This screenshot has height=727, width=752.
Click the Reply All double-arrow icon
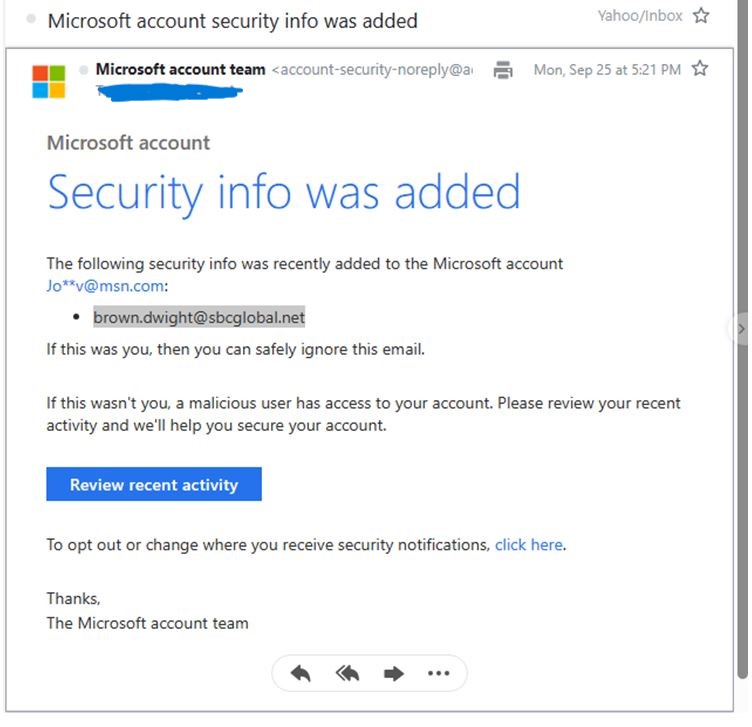[x=347, y=674]
